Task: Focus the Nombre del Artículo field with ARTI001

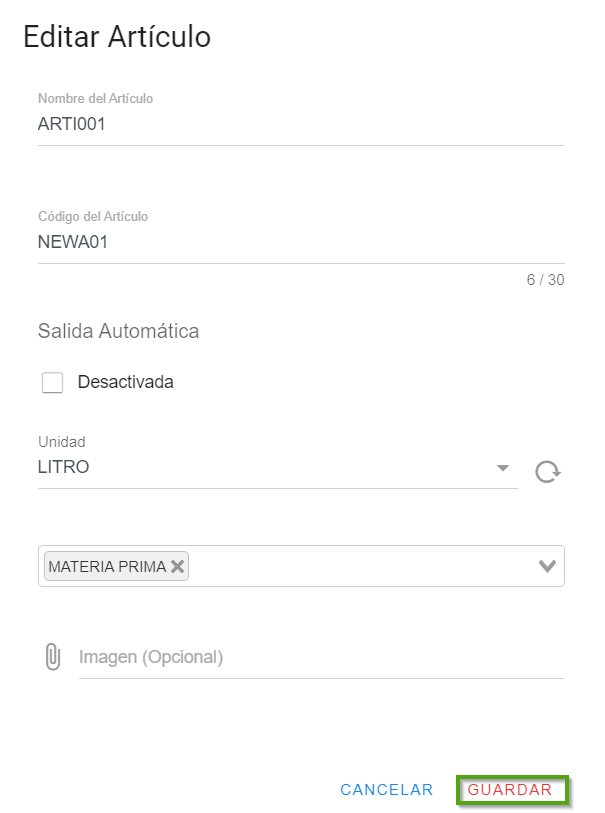Action: 300,125
